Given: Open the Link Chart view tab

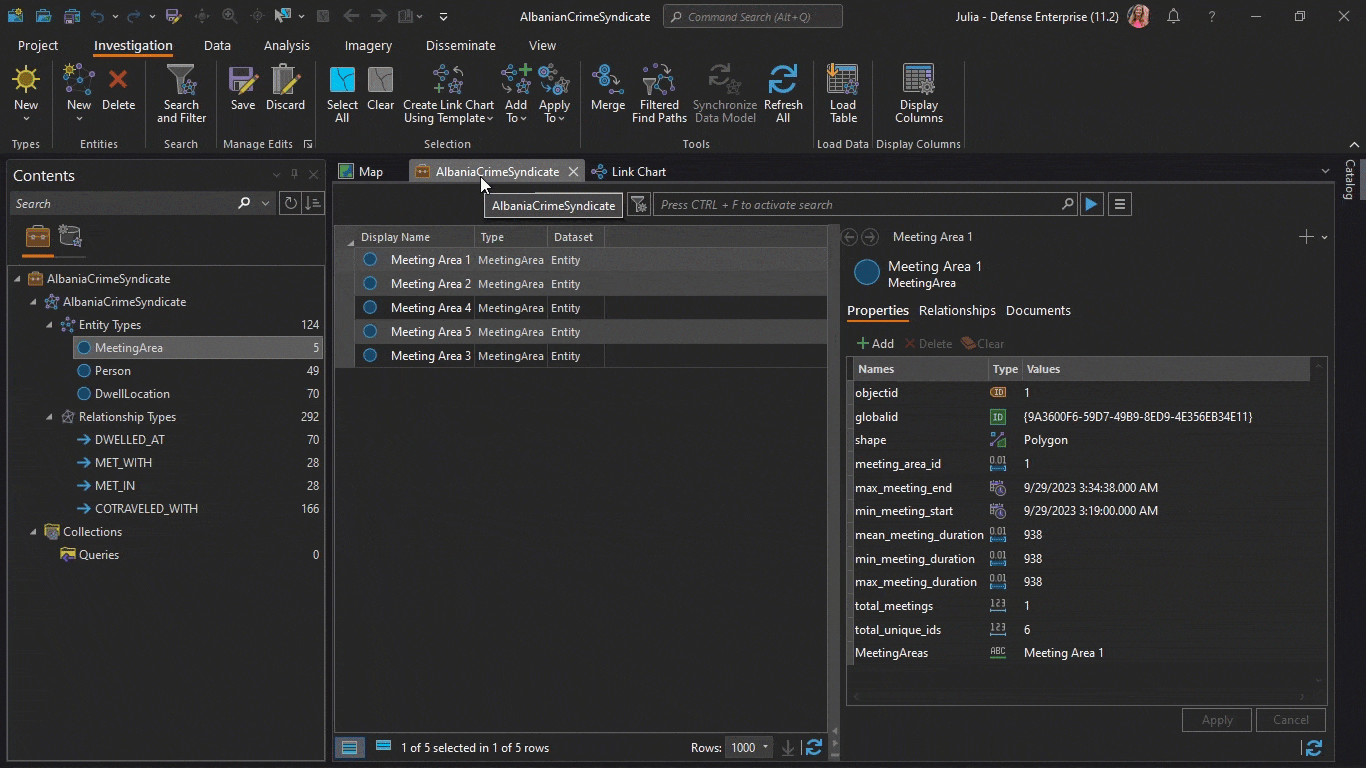Looking at the screenshot, I should coord(637,172).
